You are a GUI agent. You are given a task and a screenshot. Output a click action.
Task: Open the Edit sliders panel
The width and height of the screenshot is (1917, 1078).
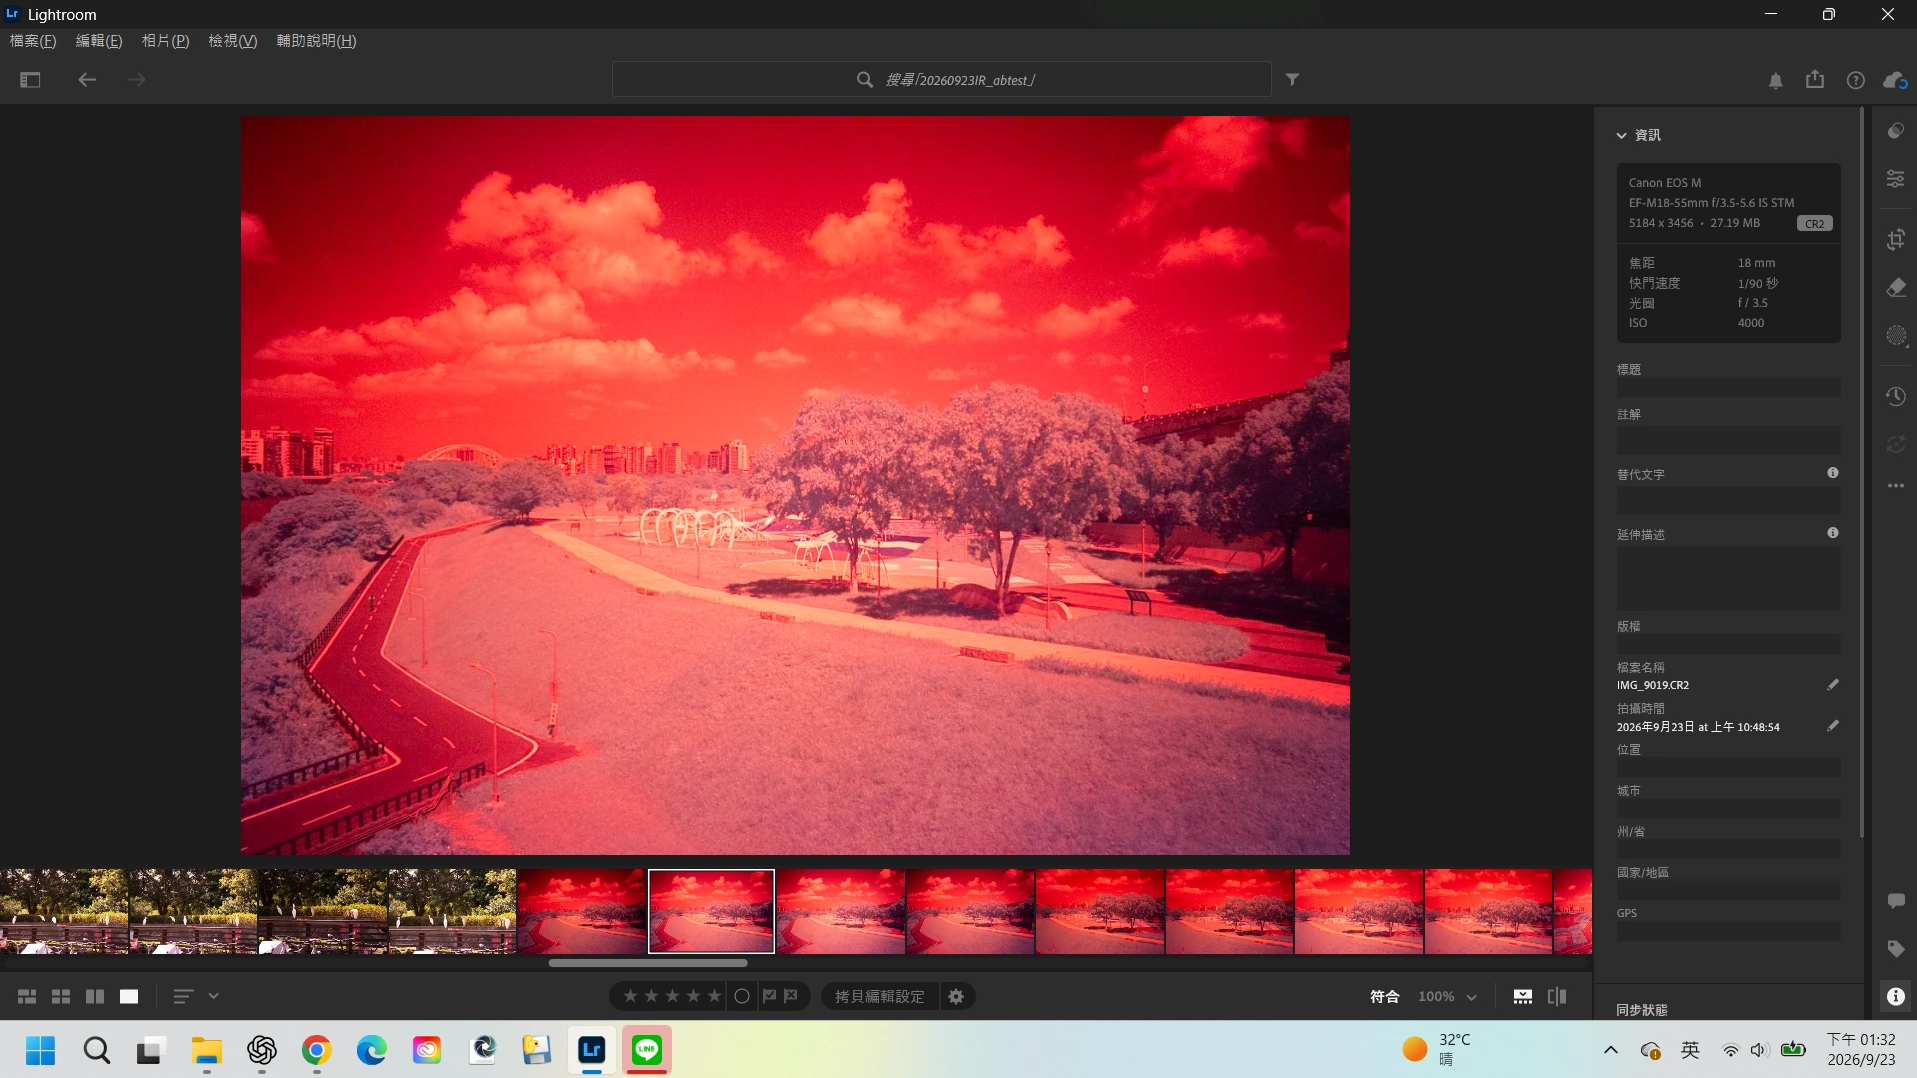point(1896,179)
